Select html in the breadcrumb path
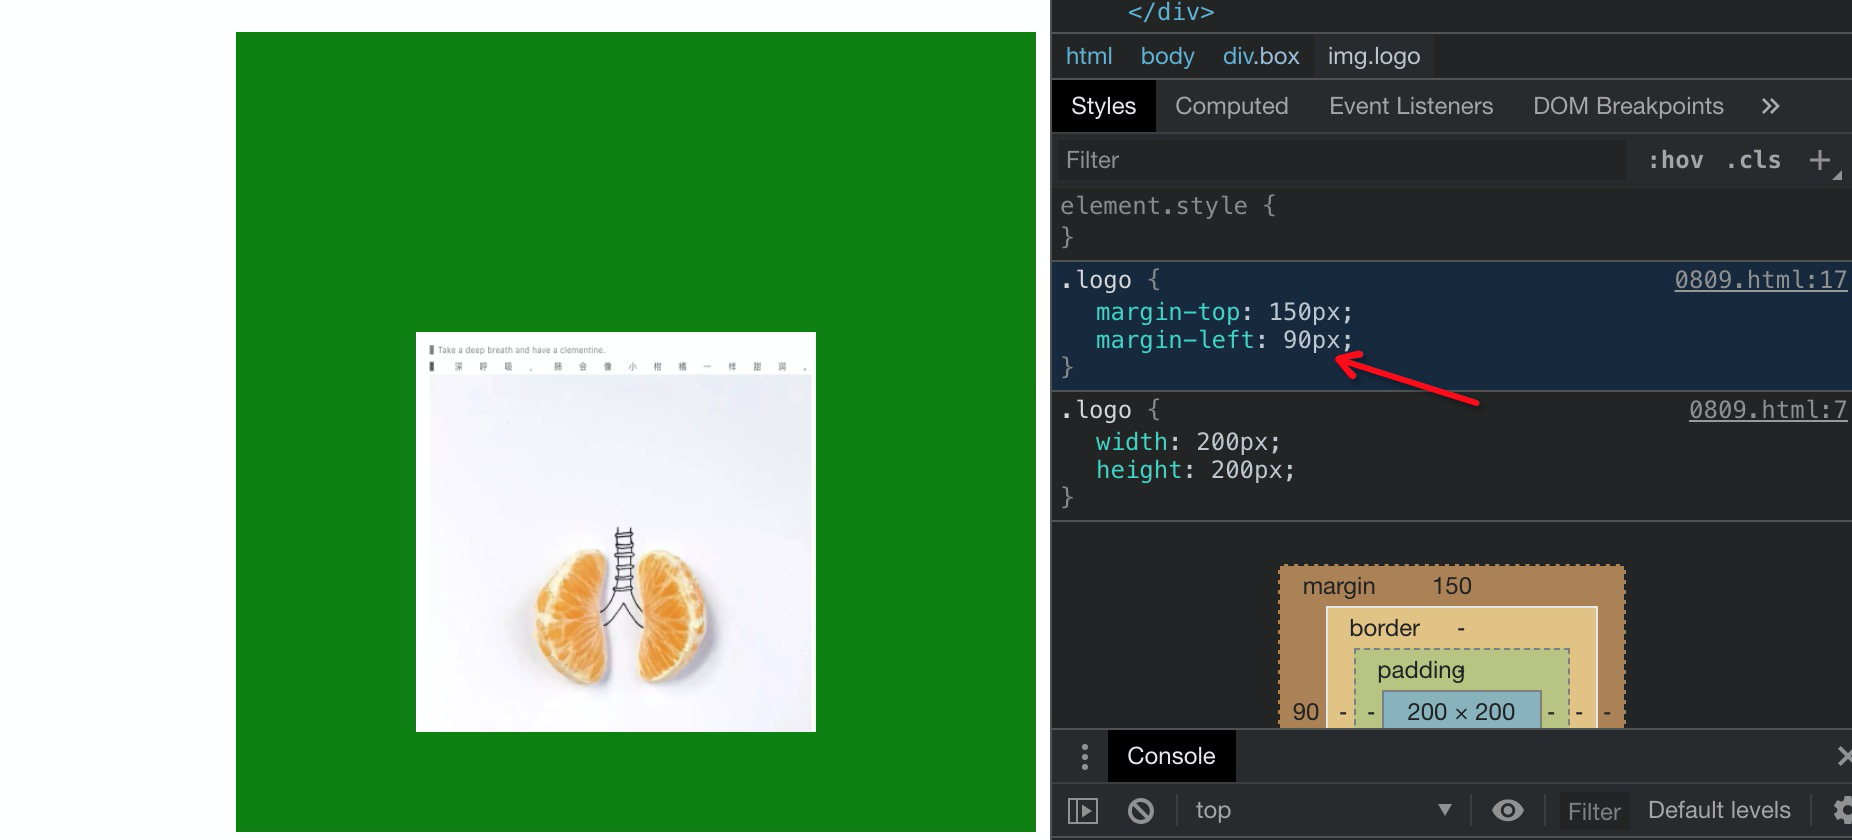The height and width of the screenshot is (840, 1852). point(1088,56)
